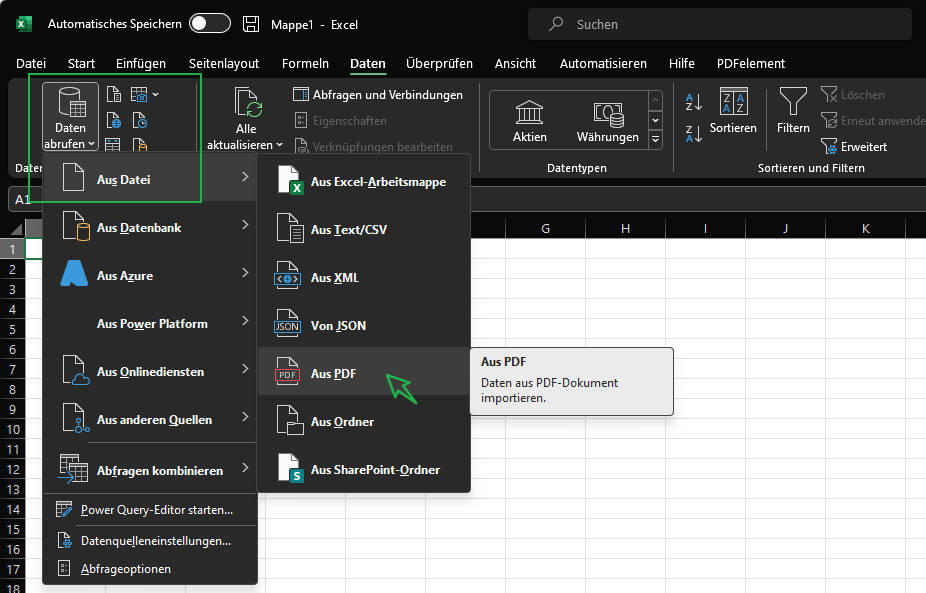
Task: Click the Recent Sources clock document icon
Action: click(139, 120)
